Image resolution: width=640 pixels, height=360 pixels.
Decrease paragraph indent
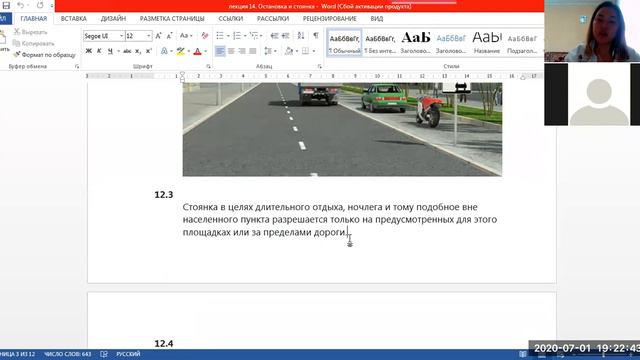tap(275, 36)
